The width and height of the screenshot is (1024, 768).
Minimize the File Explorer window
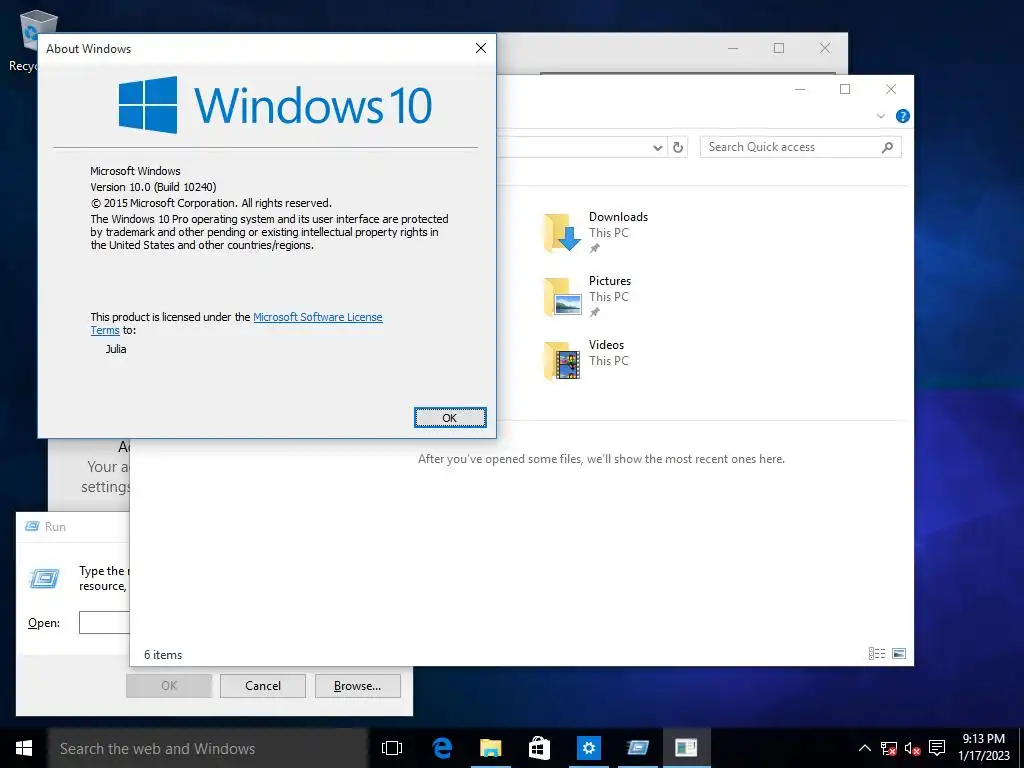[x=800, y=89]
